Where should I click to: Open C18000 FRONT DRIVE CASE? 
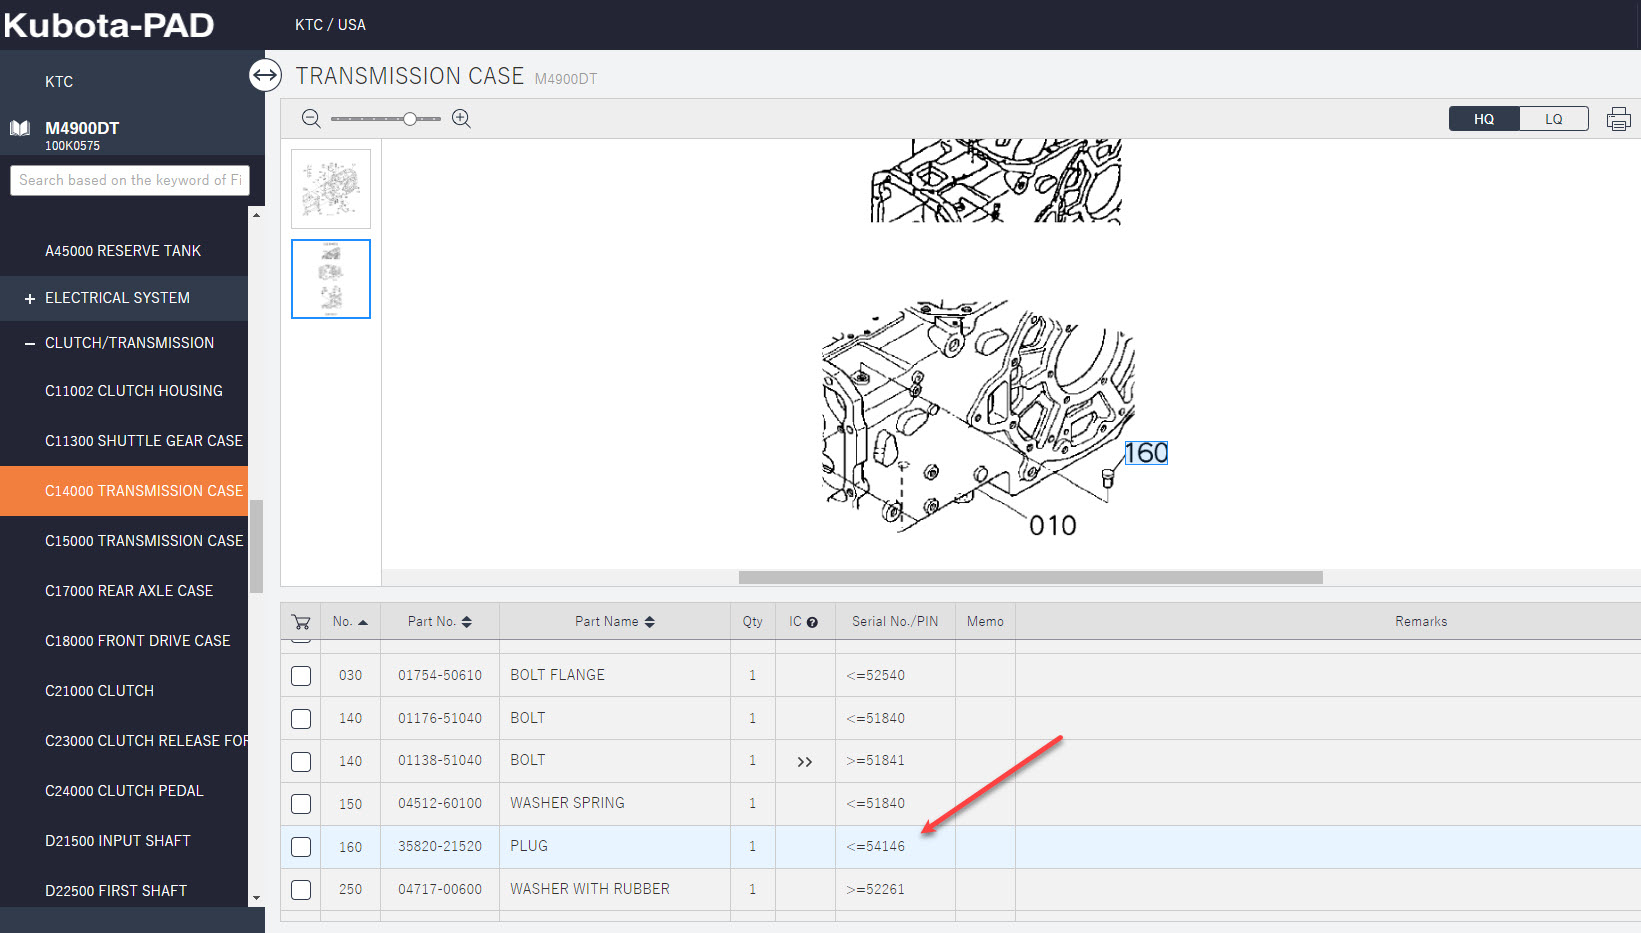click(138, 641)
